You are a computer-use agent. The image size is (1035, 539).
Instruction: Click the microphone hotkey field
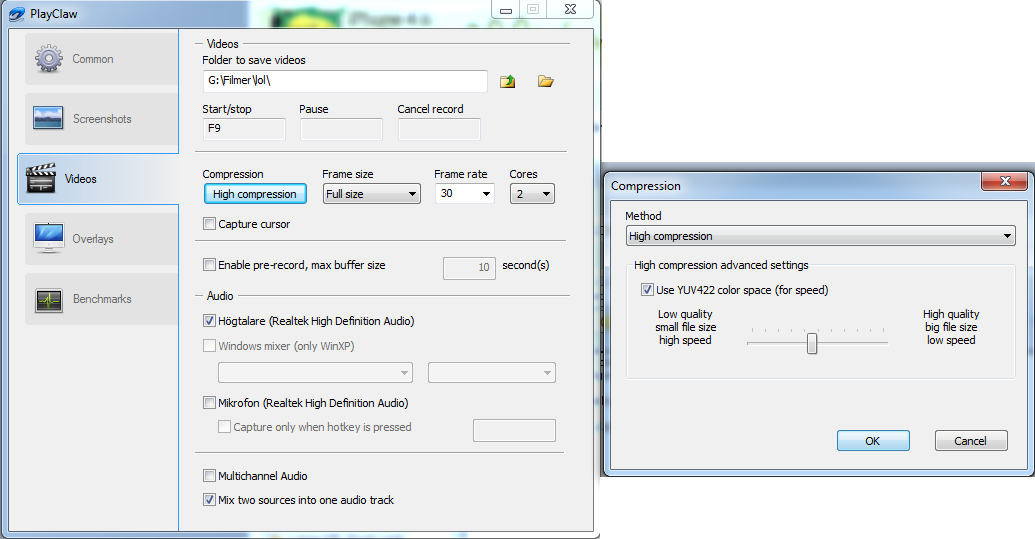(514, 430)
